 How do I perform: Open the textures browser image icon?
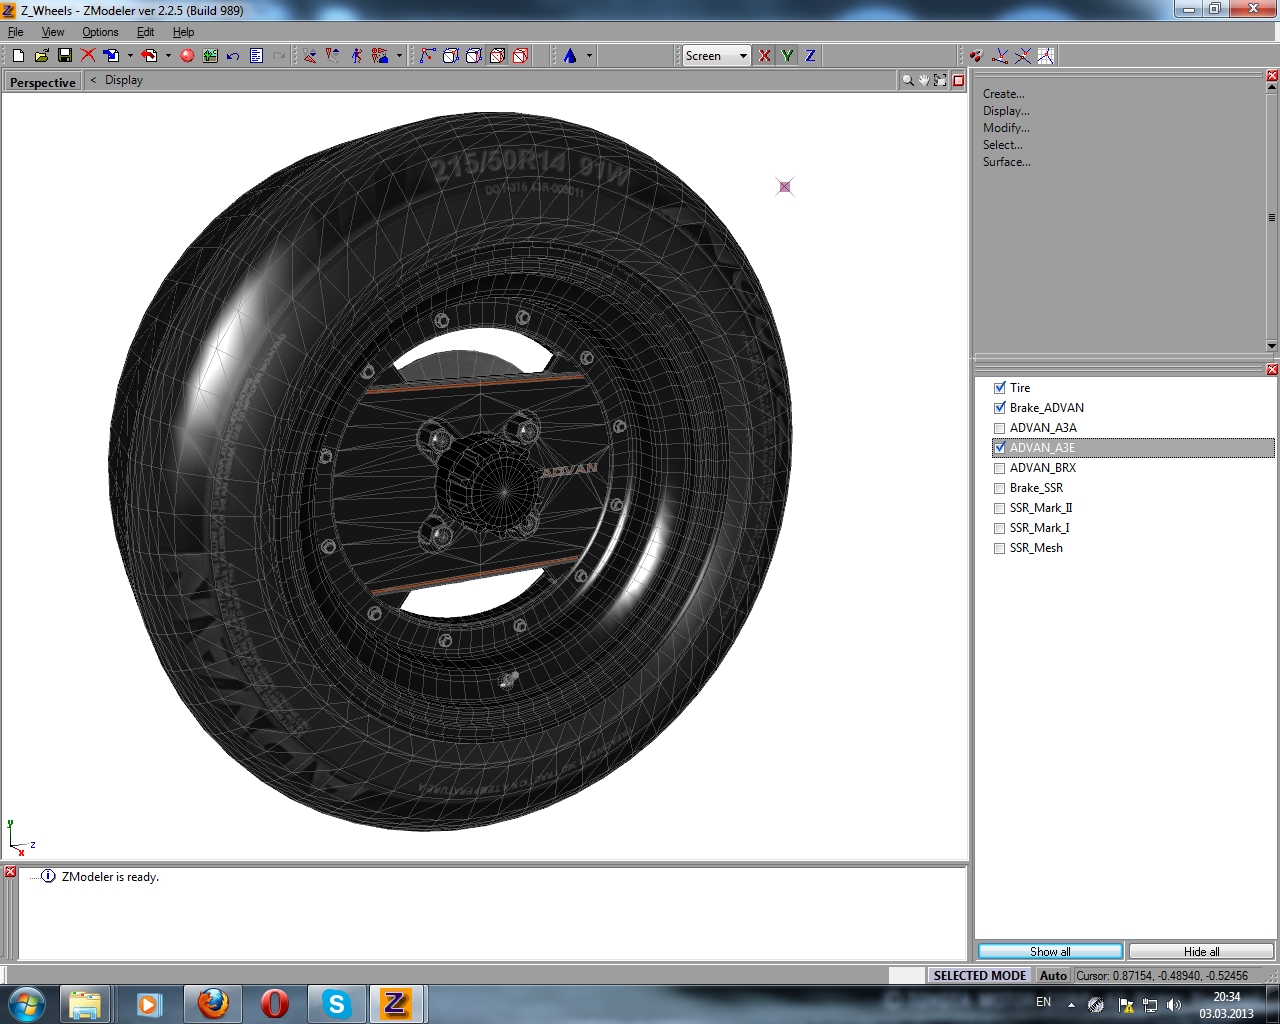pyautogui.click(x=210, y=56)
